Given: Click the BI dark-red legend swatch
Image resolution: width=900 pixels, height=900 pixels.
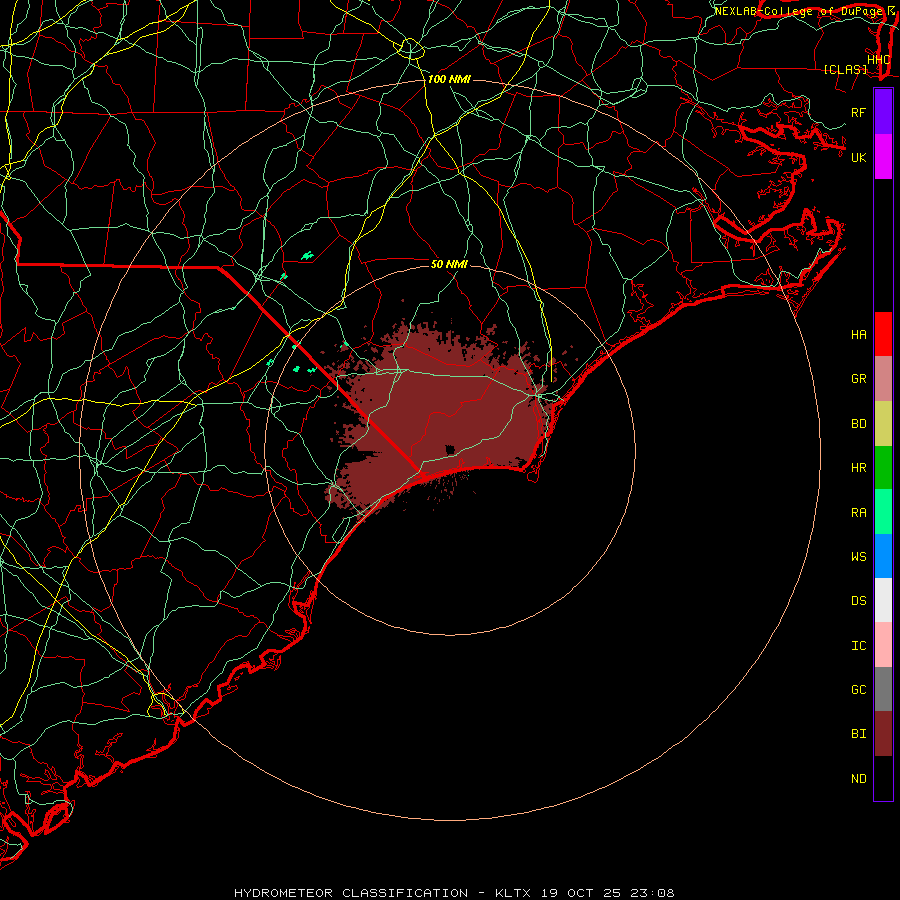Looking at the screenshot, I should [x=883, y=734].
